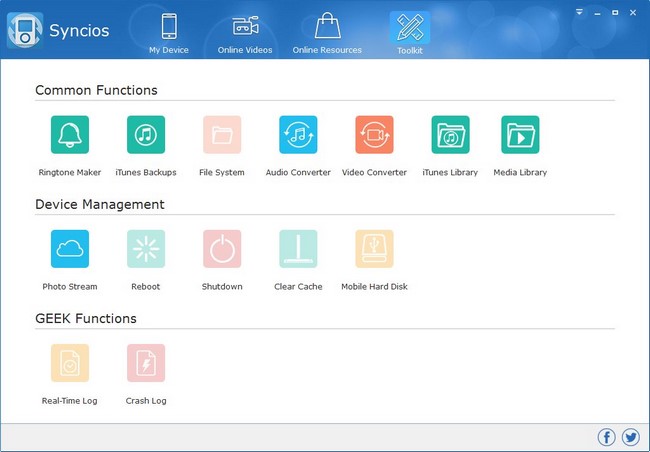
Task: Launch the Video Converter
Action: tap(374, 135)
